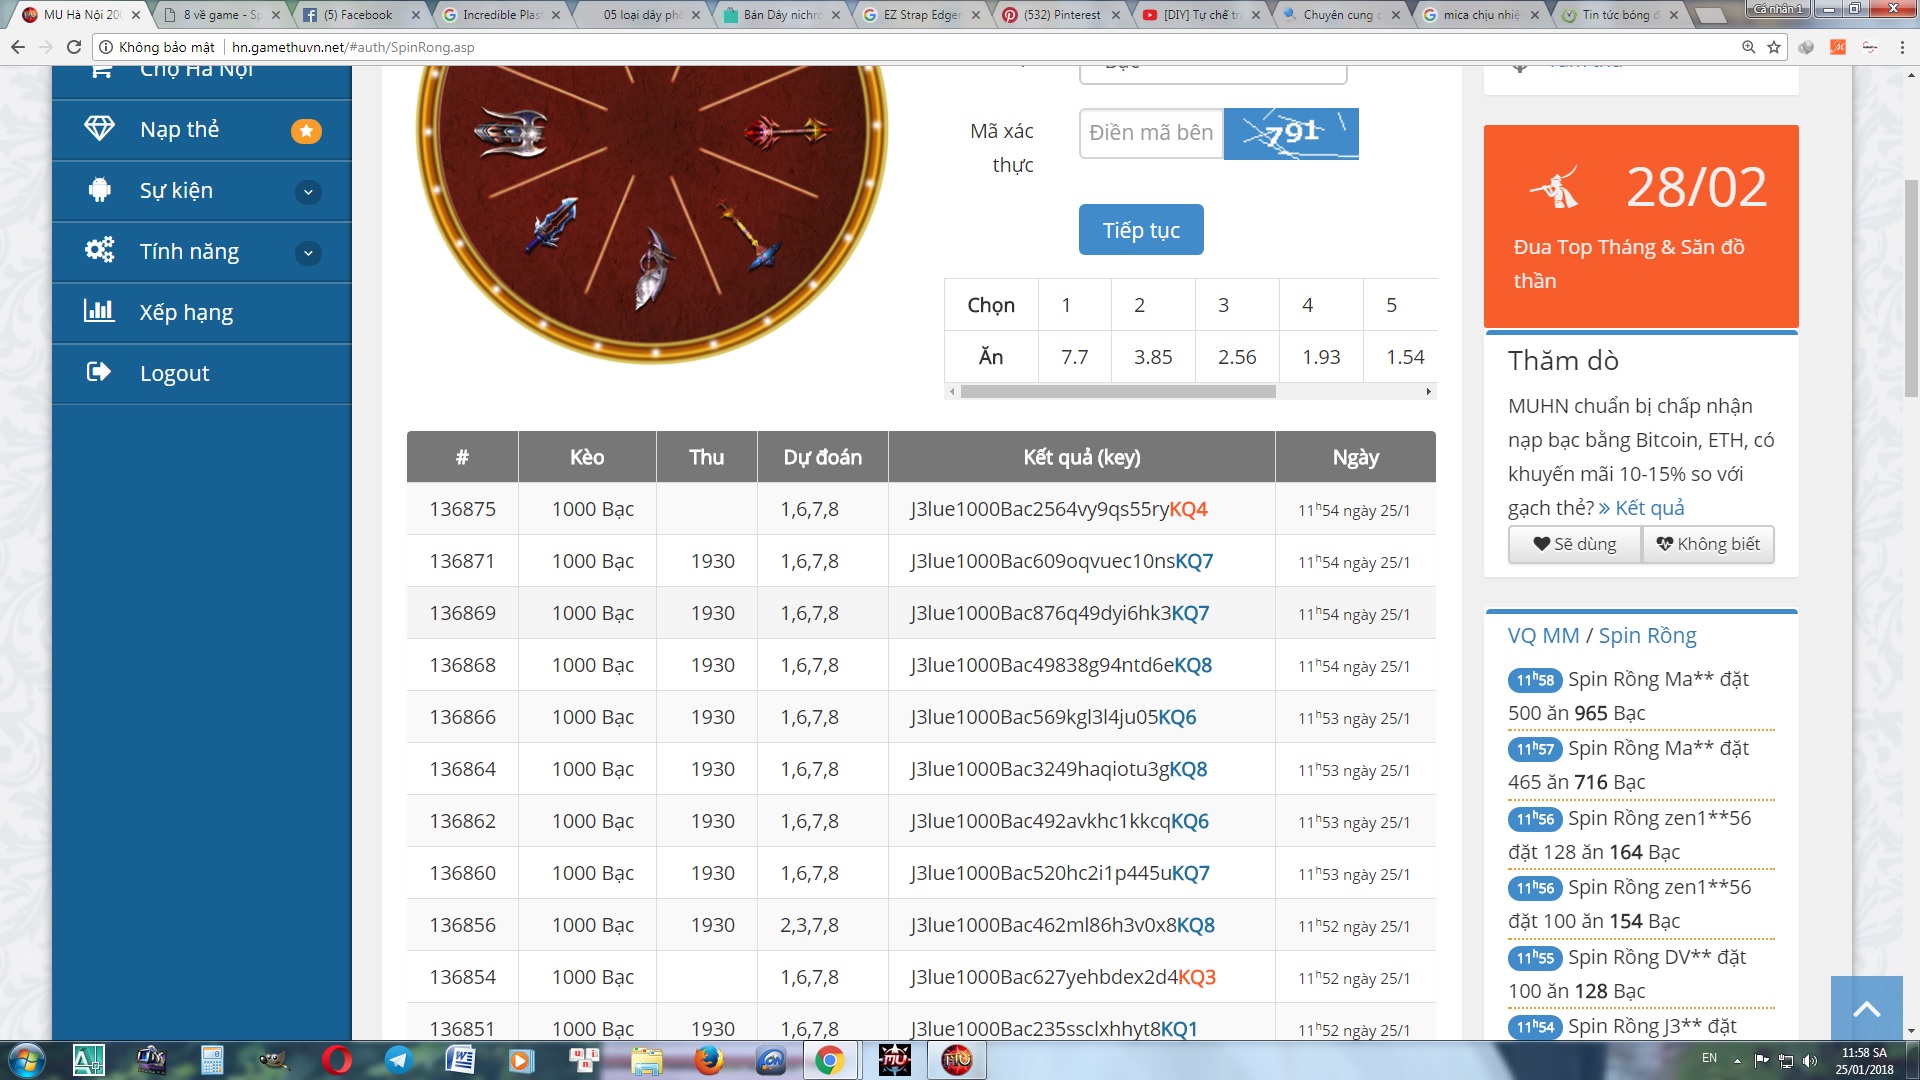Click result key for row 136875
This screenshot has width=1920, height=1080.
[1058, 509]
